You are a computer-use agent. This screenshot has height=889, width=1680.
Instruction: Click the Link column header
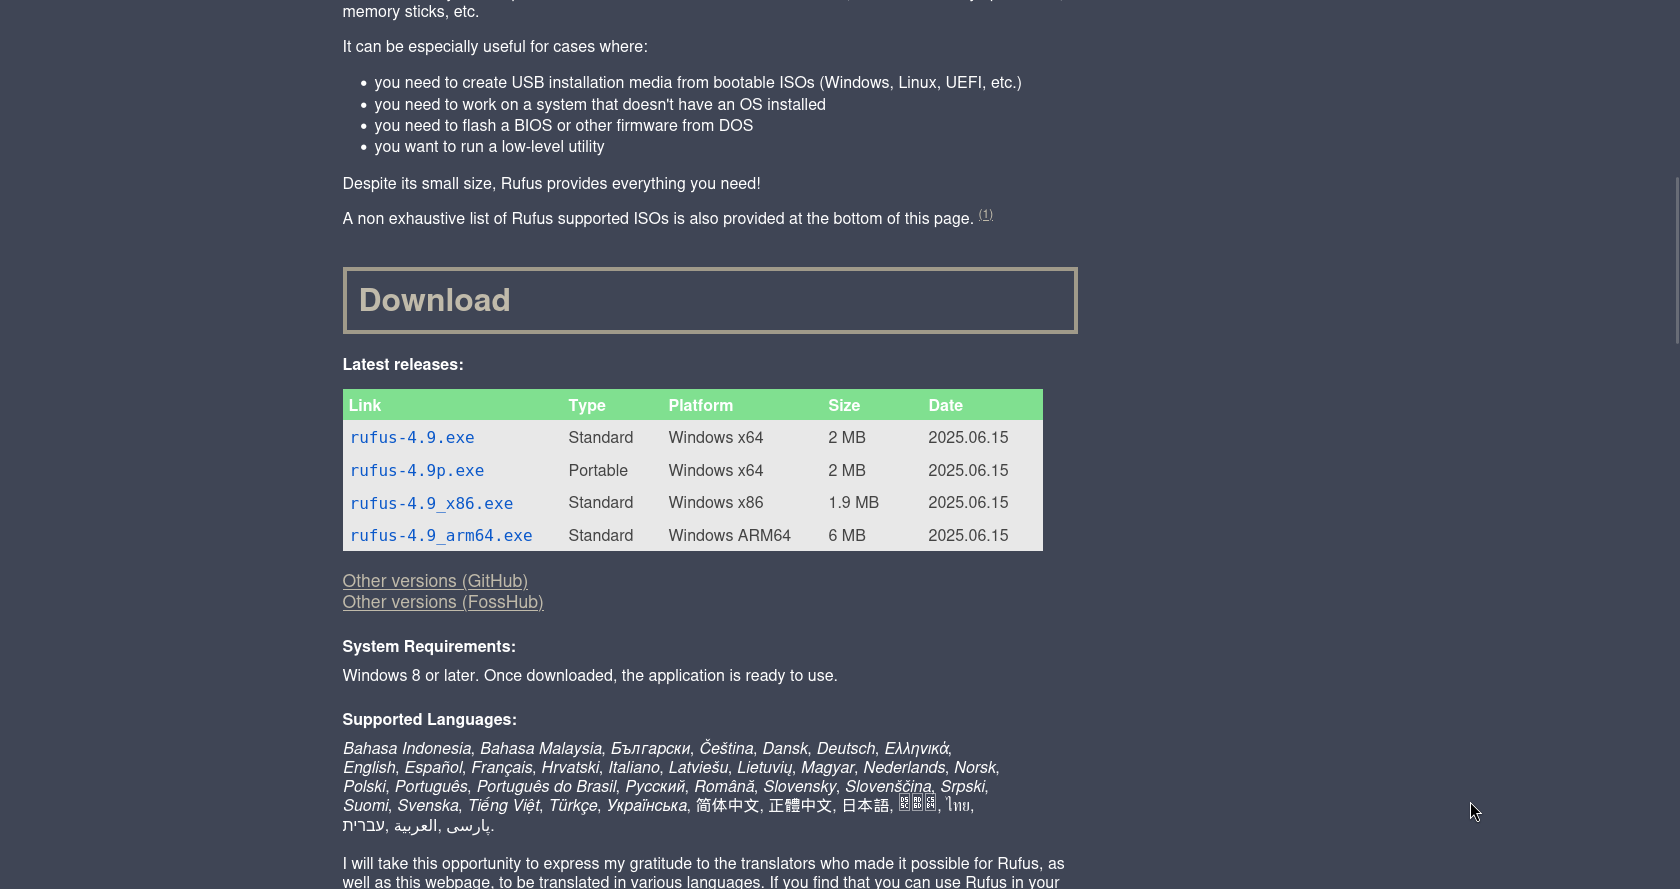click(x=365, y=405)
